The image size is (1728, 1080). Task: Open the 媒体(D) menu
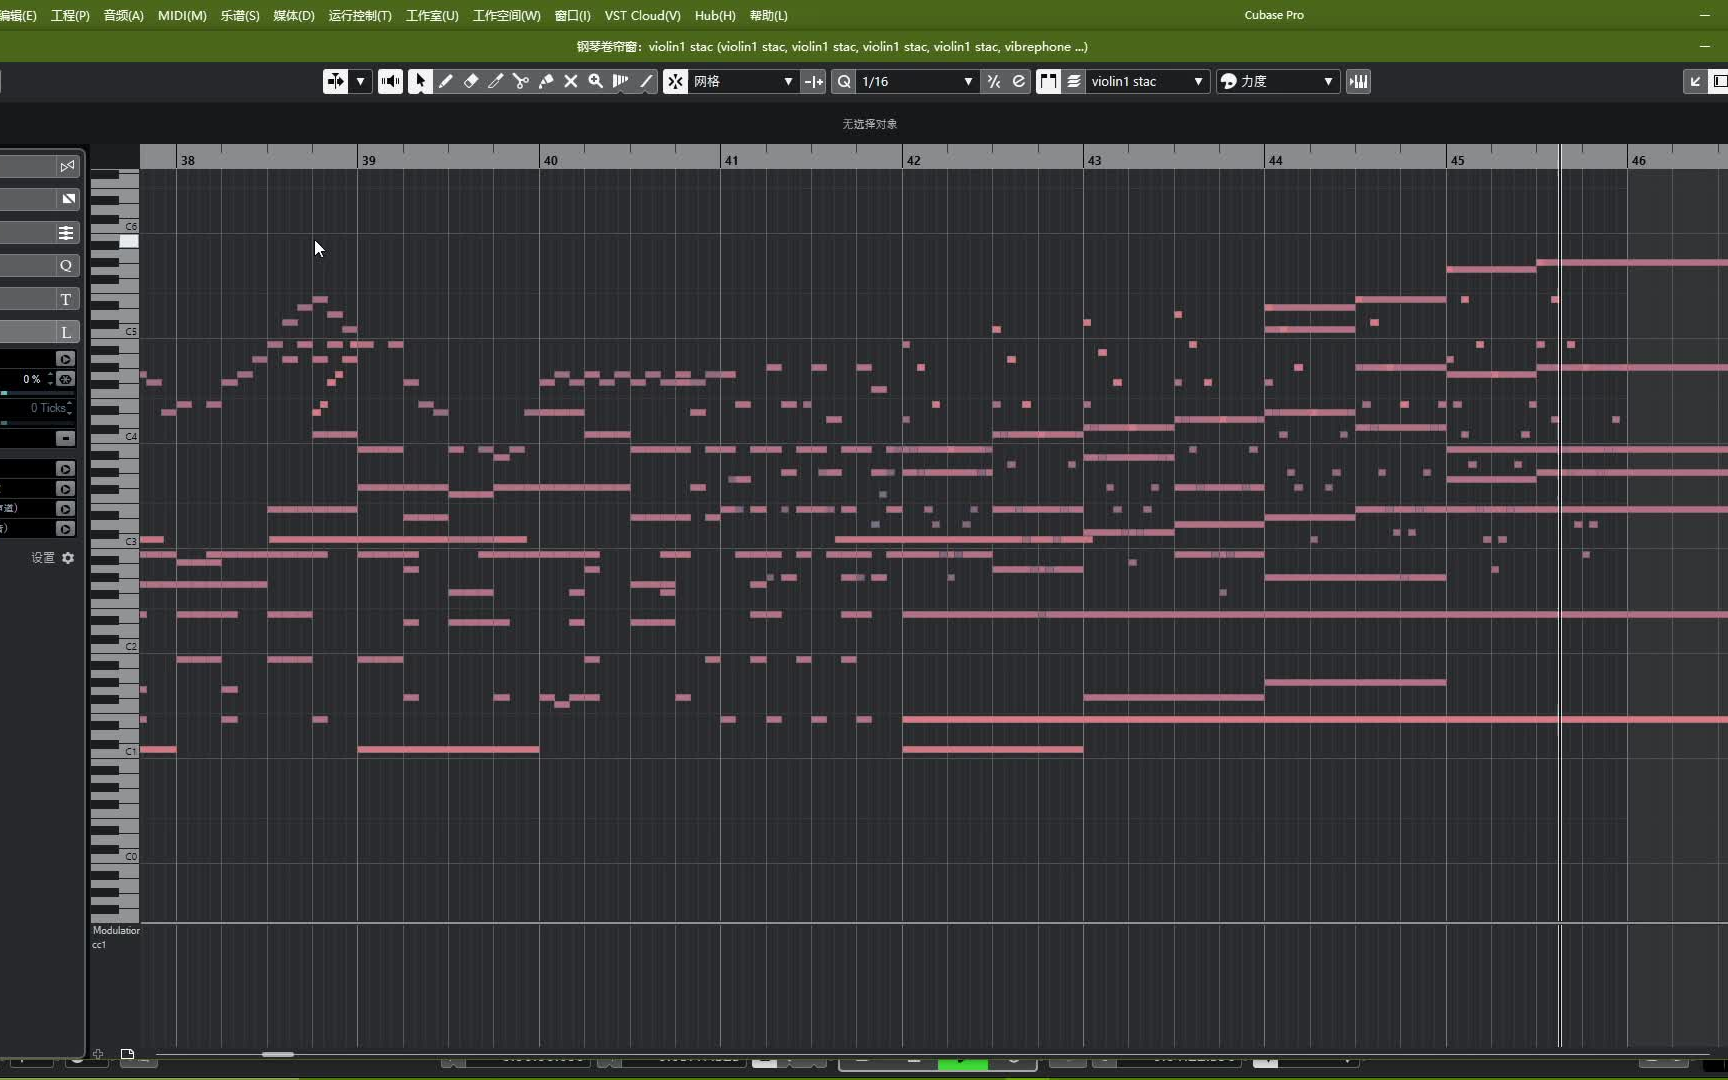[294, 15]
